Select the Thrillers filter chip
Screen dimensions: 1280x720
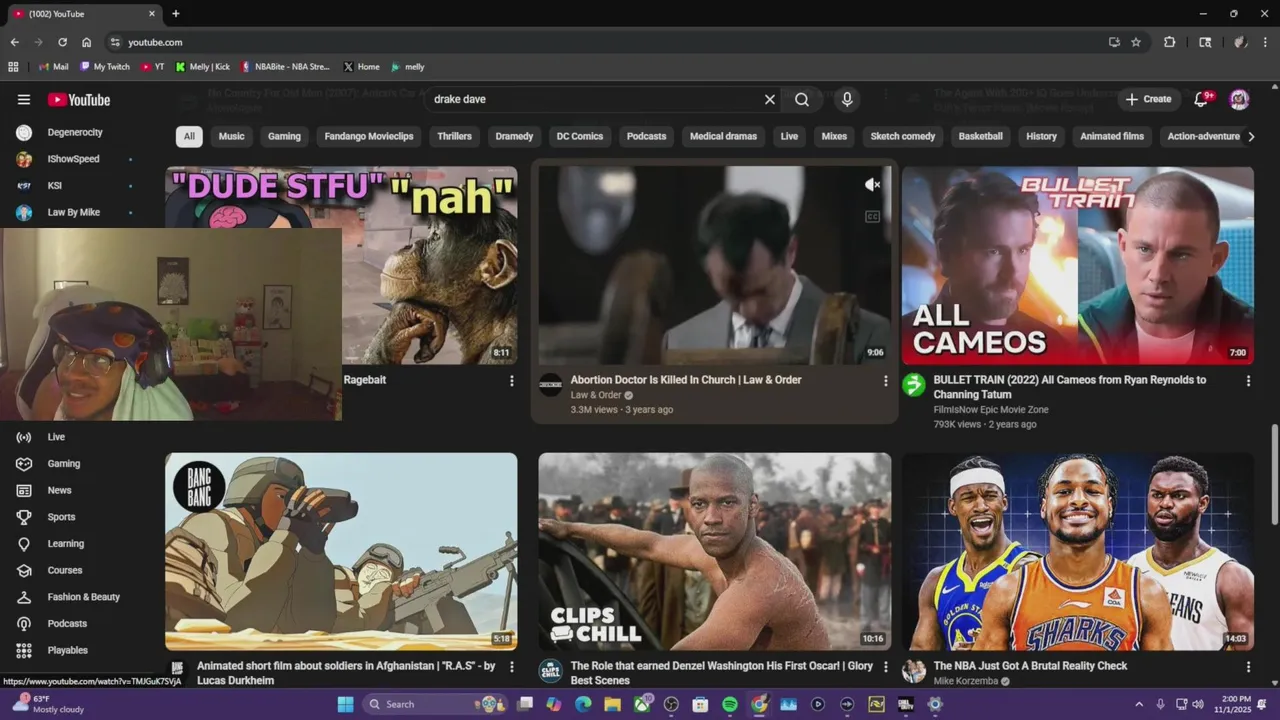click(454, 136)
